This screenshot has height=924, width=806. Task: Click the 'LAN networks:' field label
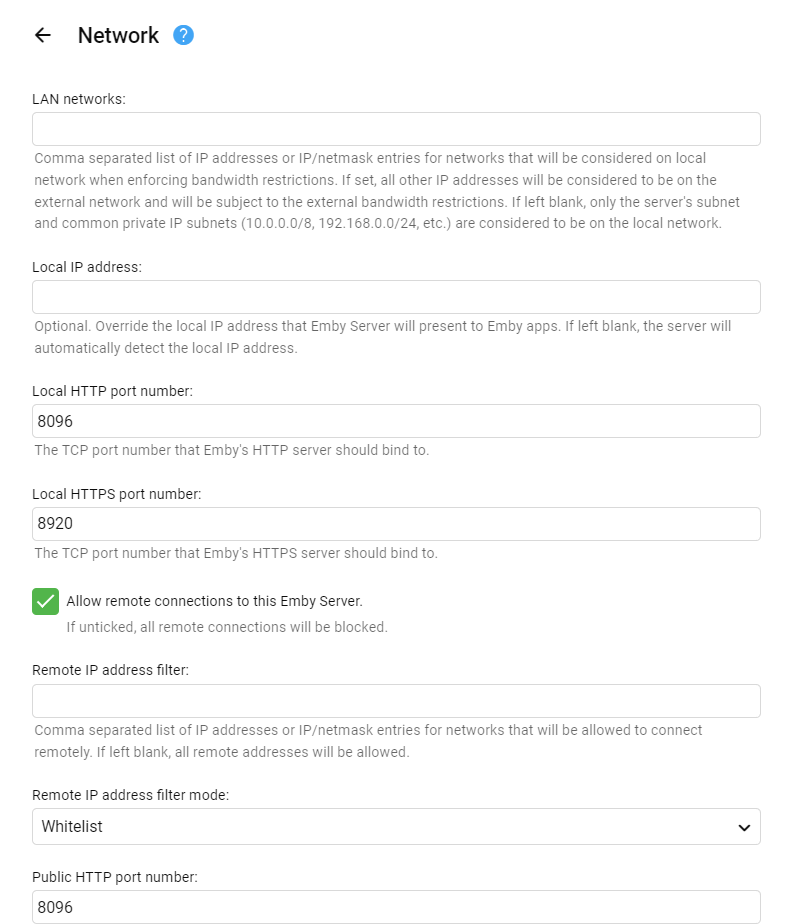pos(79,99)
